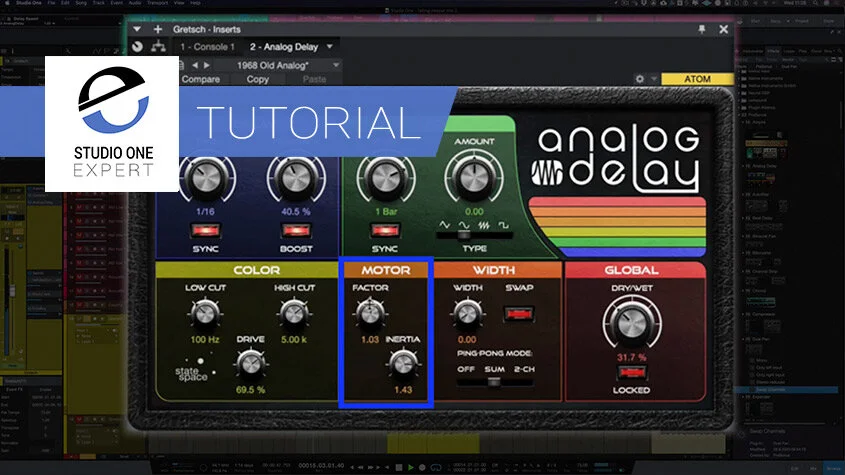Click the Analog Delay logo
This screenshot has height=475, width=845.
[x=615, y=159]
